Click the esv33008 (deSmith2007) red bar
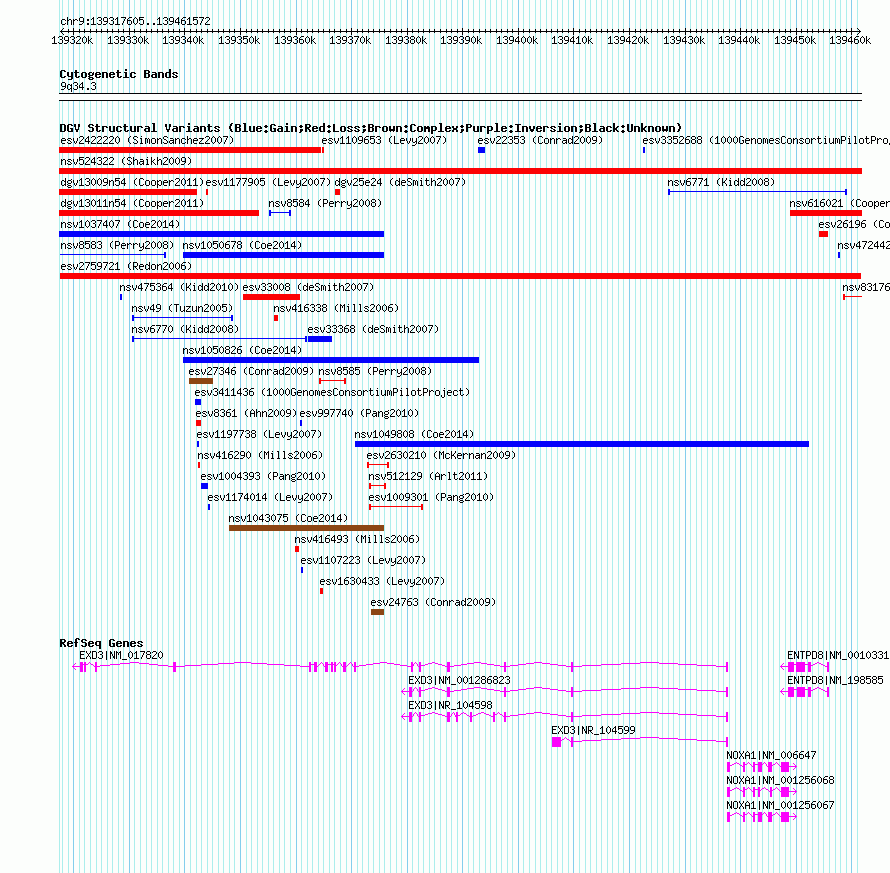 coord(271,297)
